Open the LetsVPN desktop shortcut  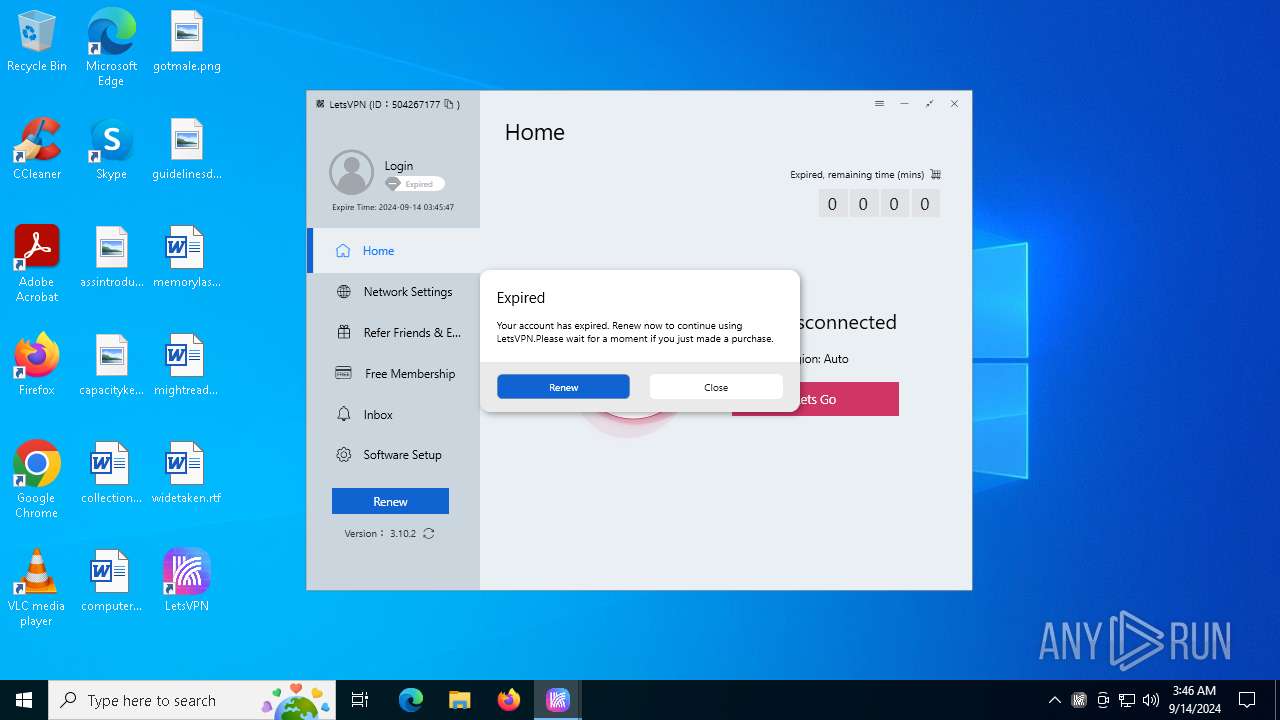(186, 581)
